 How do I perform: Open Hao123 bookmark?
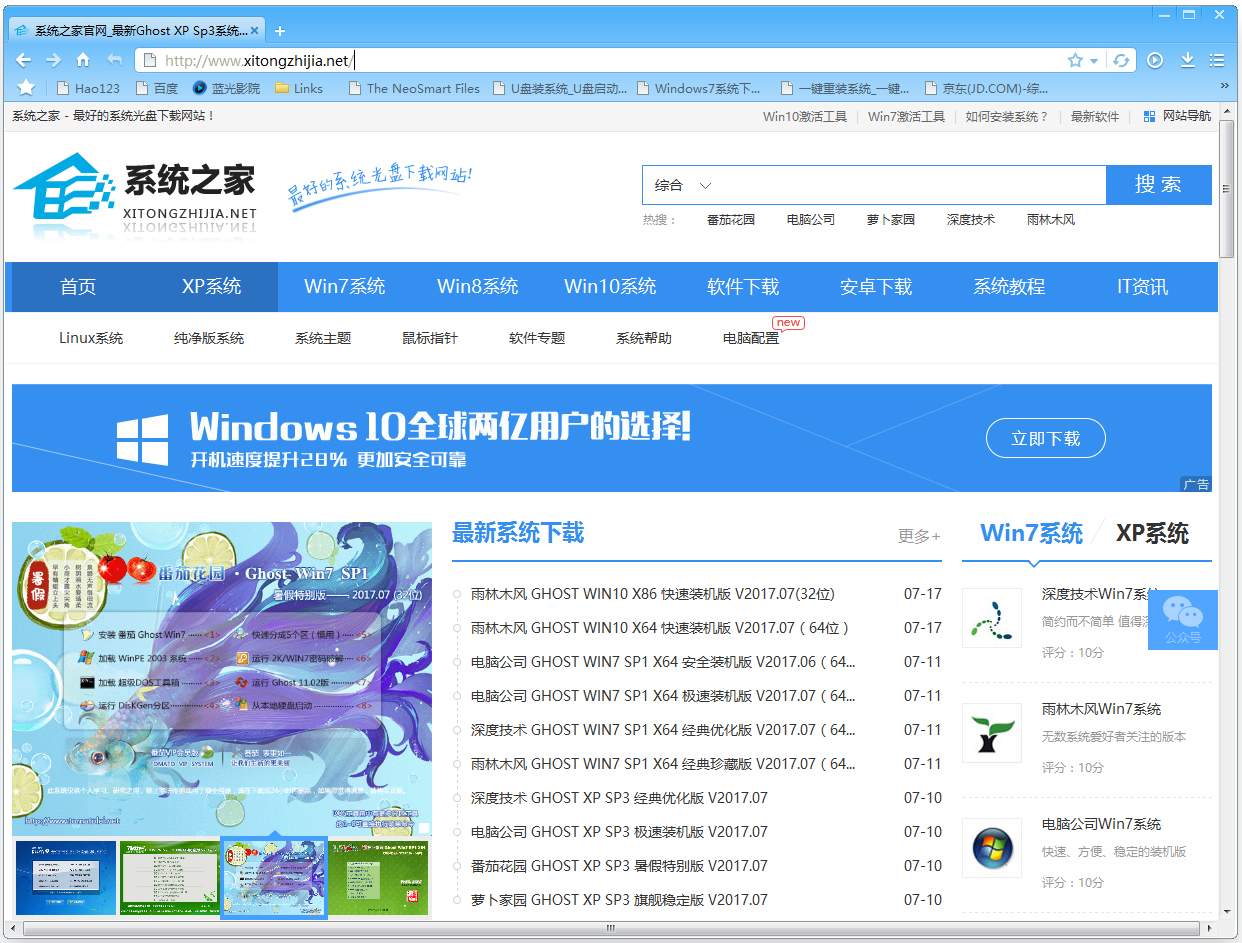88,88
